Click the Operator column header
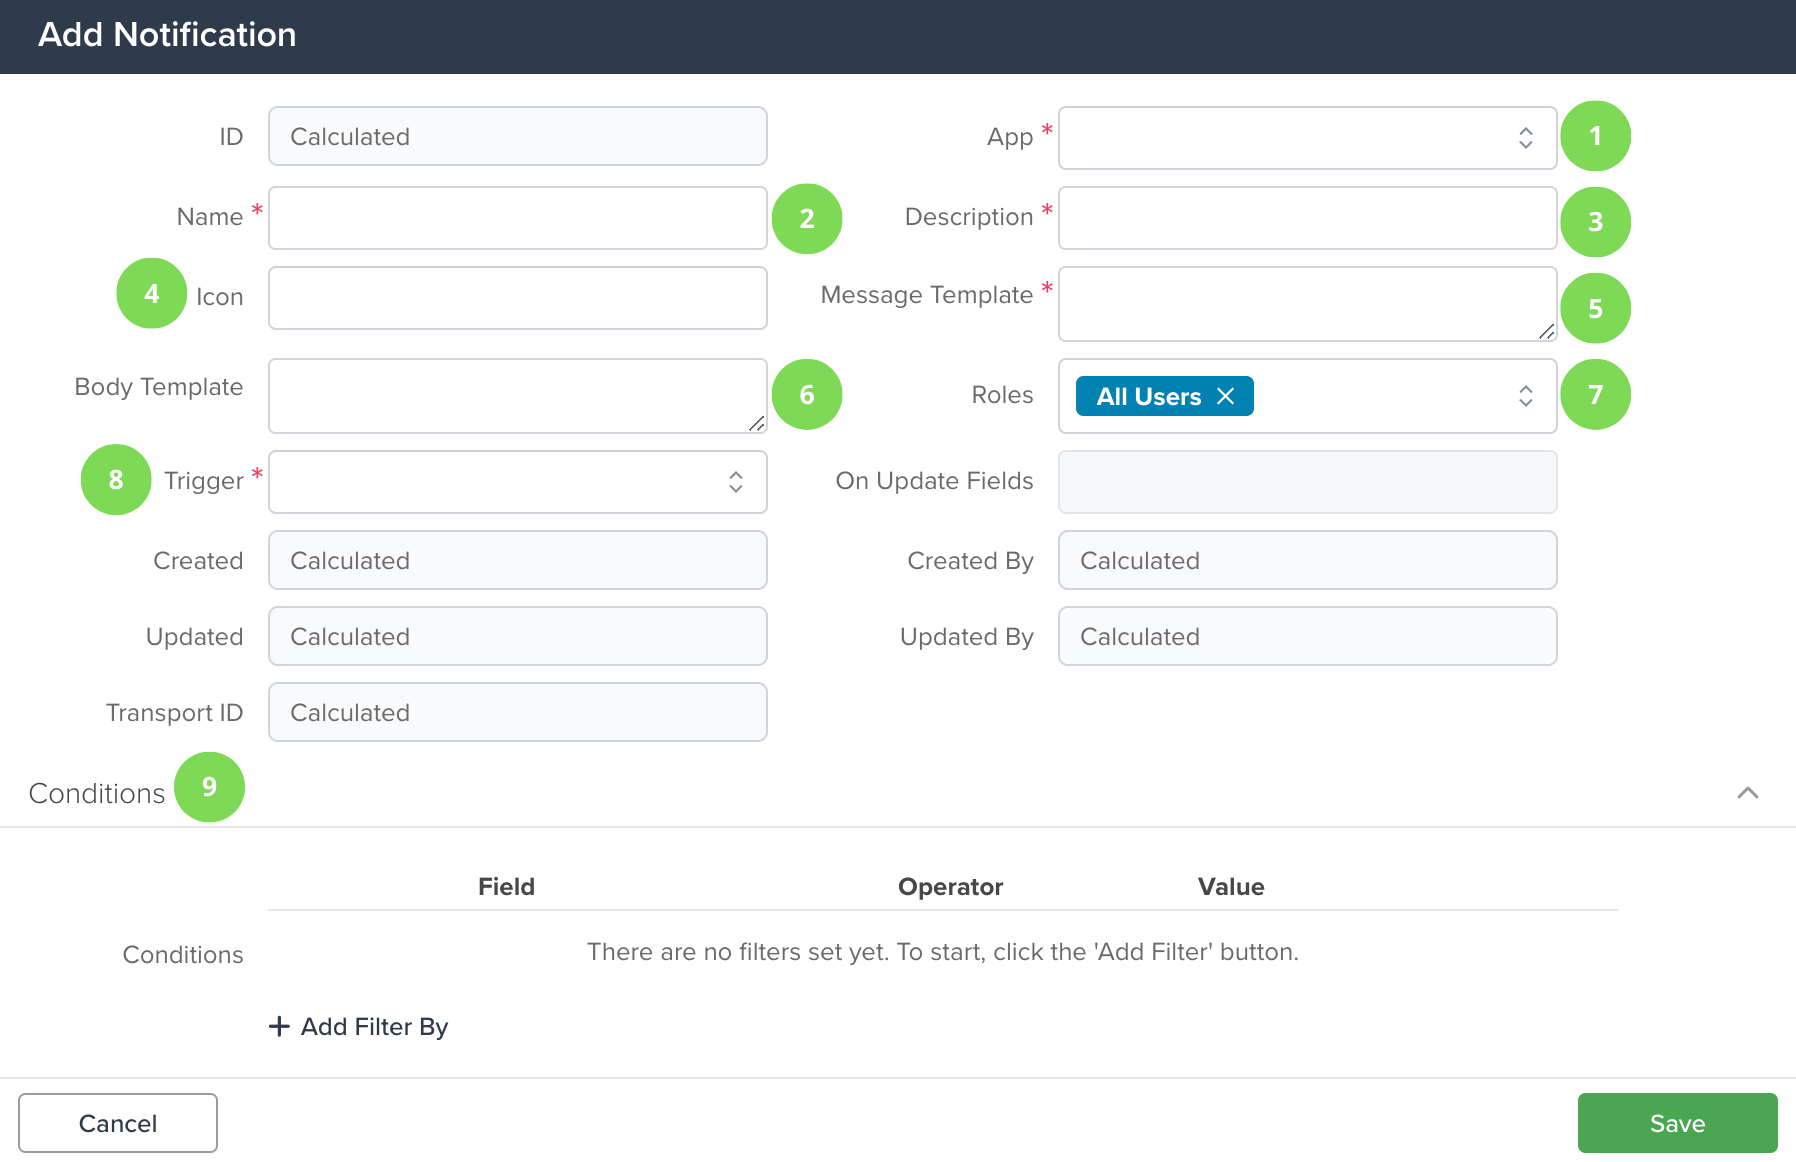The image size is (1796, 1162). [x=950, y=887]
